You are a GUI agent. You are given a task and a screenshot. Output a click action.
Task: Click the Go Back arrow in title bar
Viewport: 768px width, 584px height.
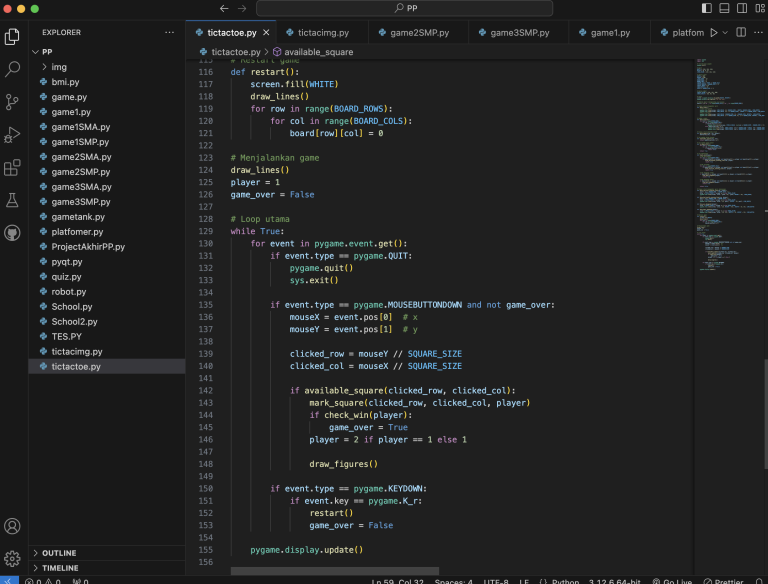pos(224,8)
